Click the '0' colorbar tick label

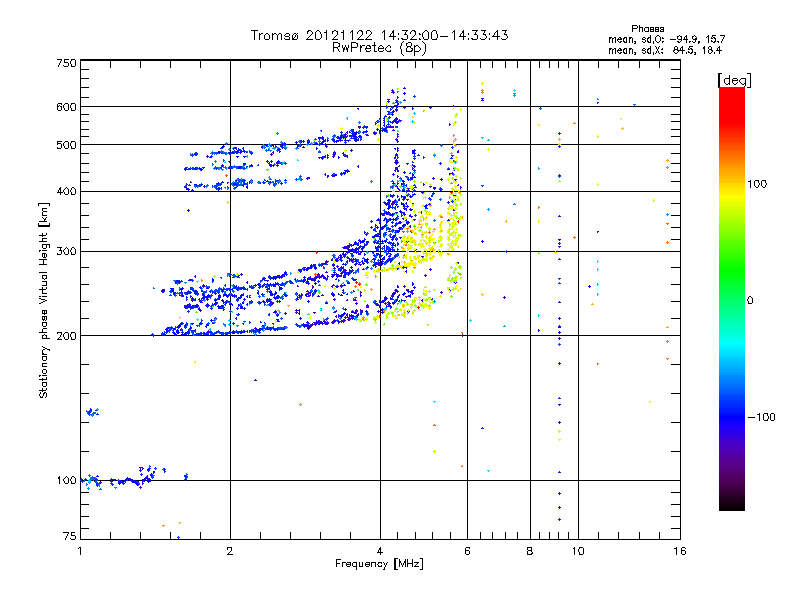(750, 301)
